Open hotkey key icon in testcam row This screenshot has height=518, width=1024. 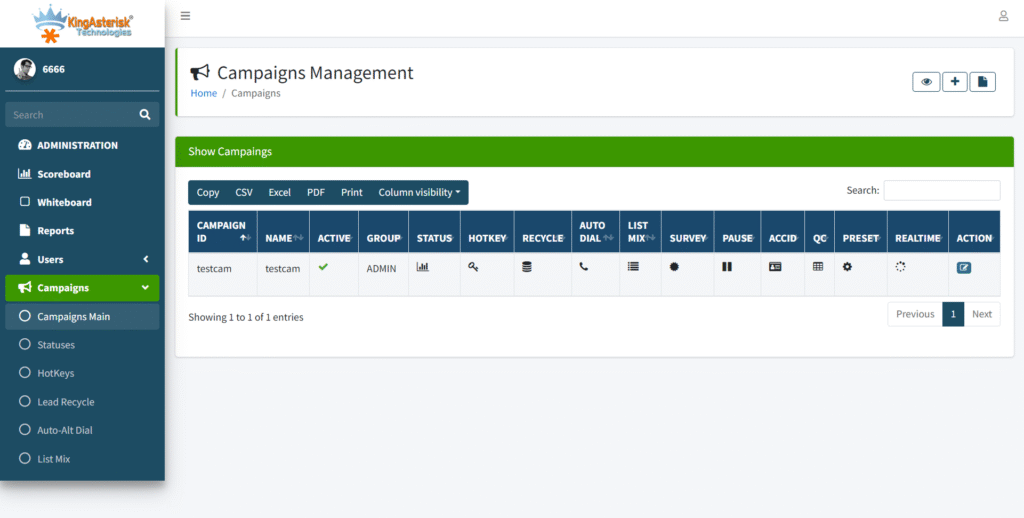click(x=473, y=267)
